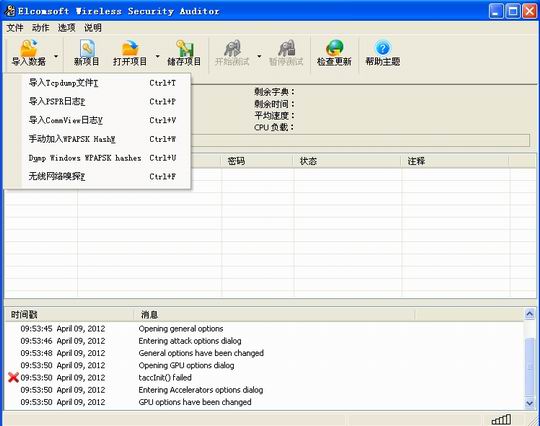Image resolution: width=540 pixels, height=426 pixels.
Task: Select log row 'Entering attack options dialog'
Action: (x=264, y=341)
